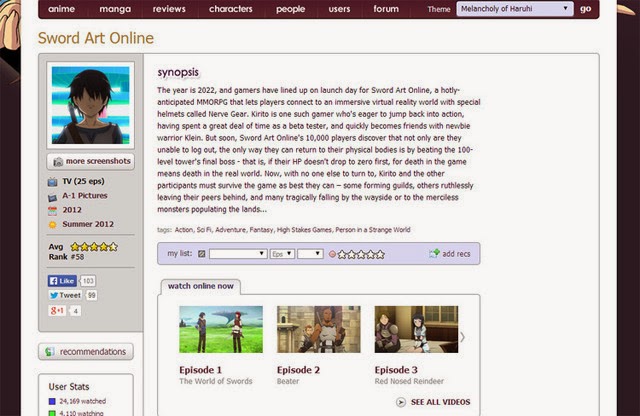Click the red clear rating icon
This screenshot has width=640, height=416.
pyautogui.click(x=332, y=254)
